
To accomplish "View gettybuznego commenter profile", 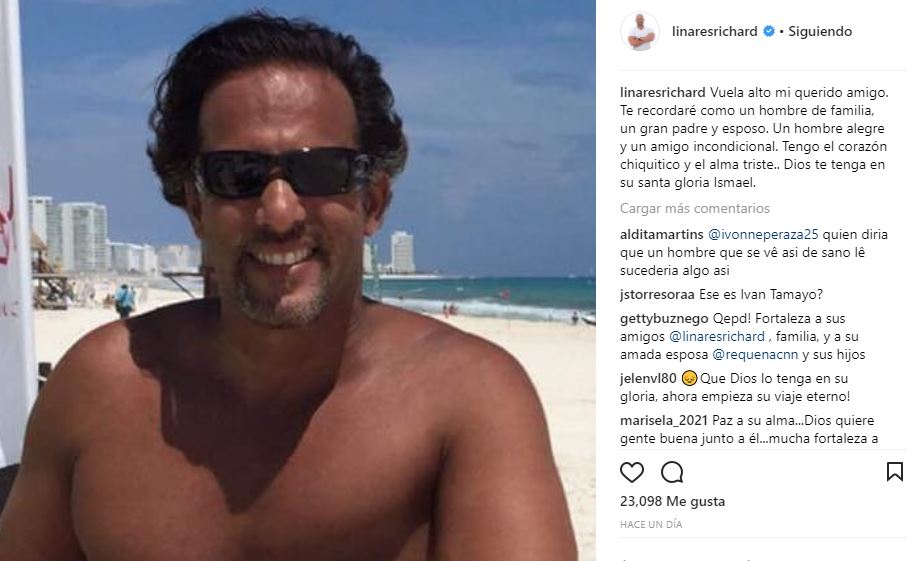I will (x=664, y=318).
